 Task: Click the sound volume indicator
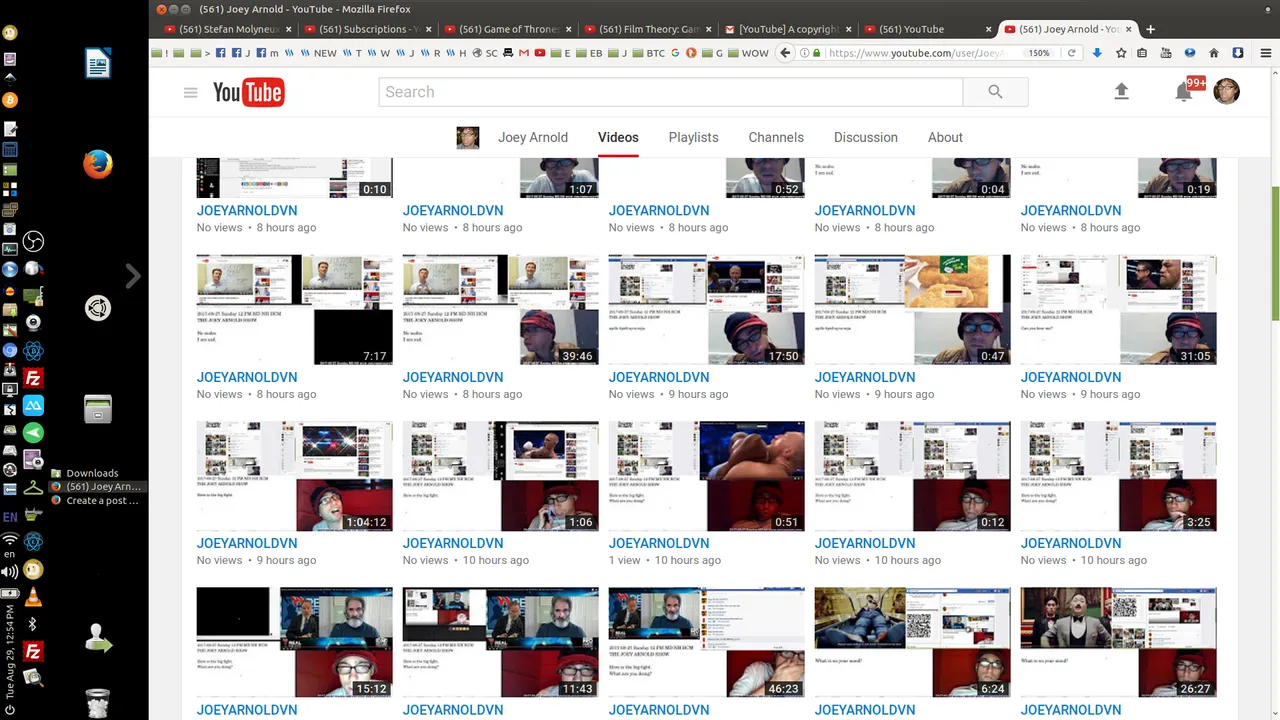[10, 572]
